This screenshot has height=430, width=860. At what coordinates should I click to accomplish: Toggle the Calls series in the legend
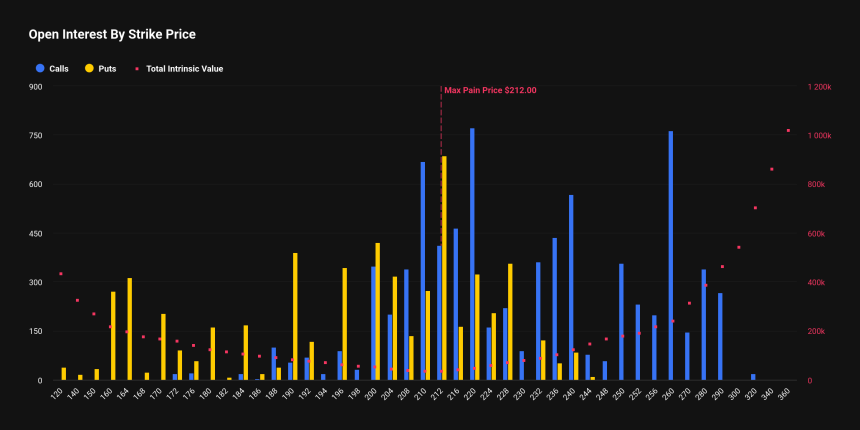pos(58,69)
